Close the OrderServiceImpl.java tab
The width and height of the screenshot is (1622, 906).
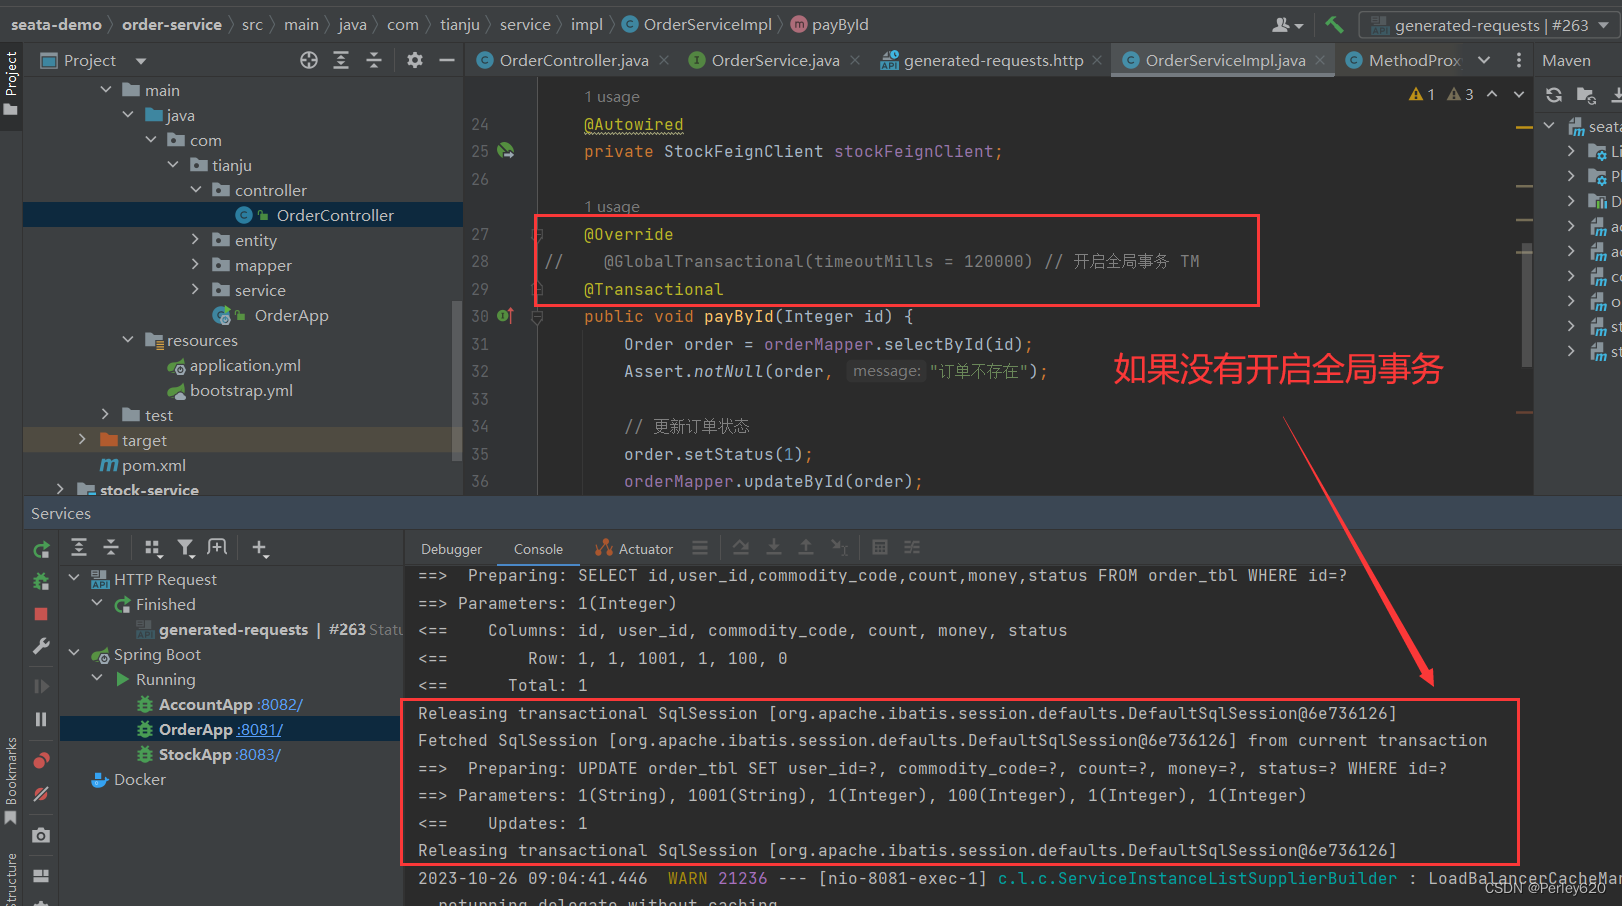pos(1320,61)
